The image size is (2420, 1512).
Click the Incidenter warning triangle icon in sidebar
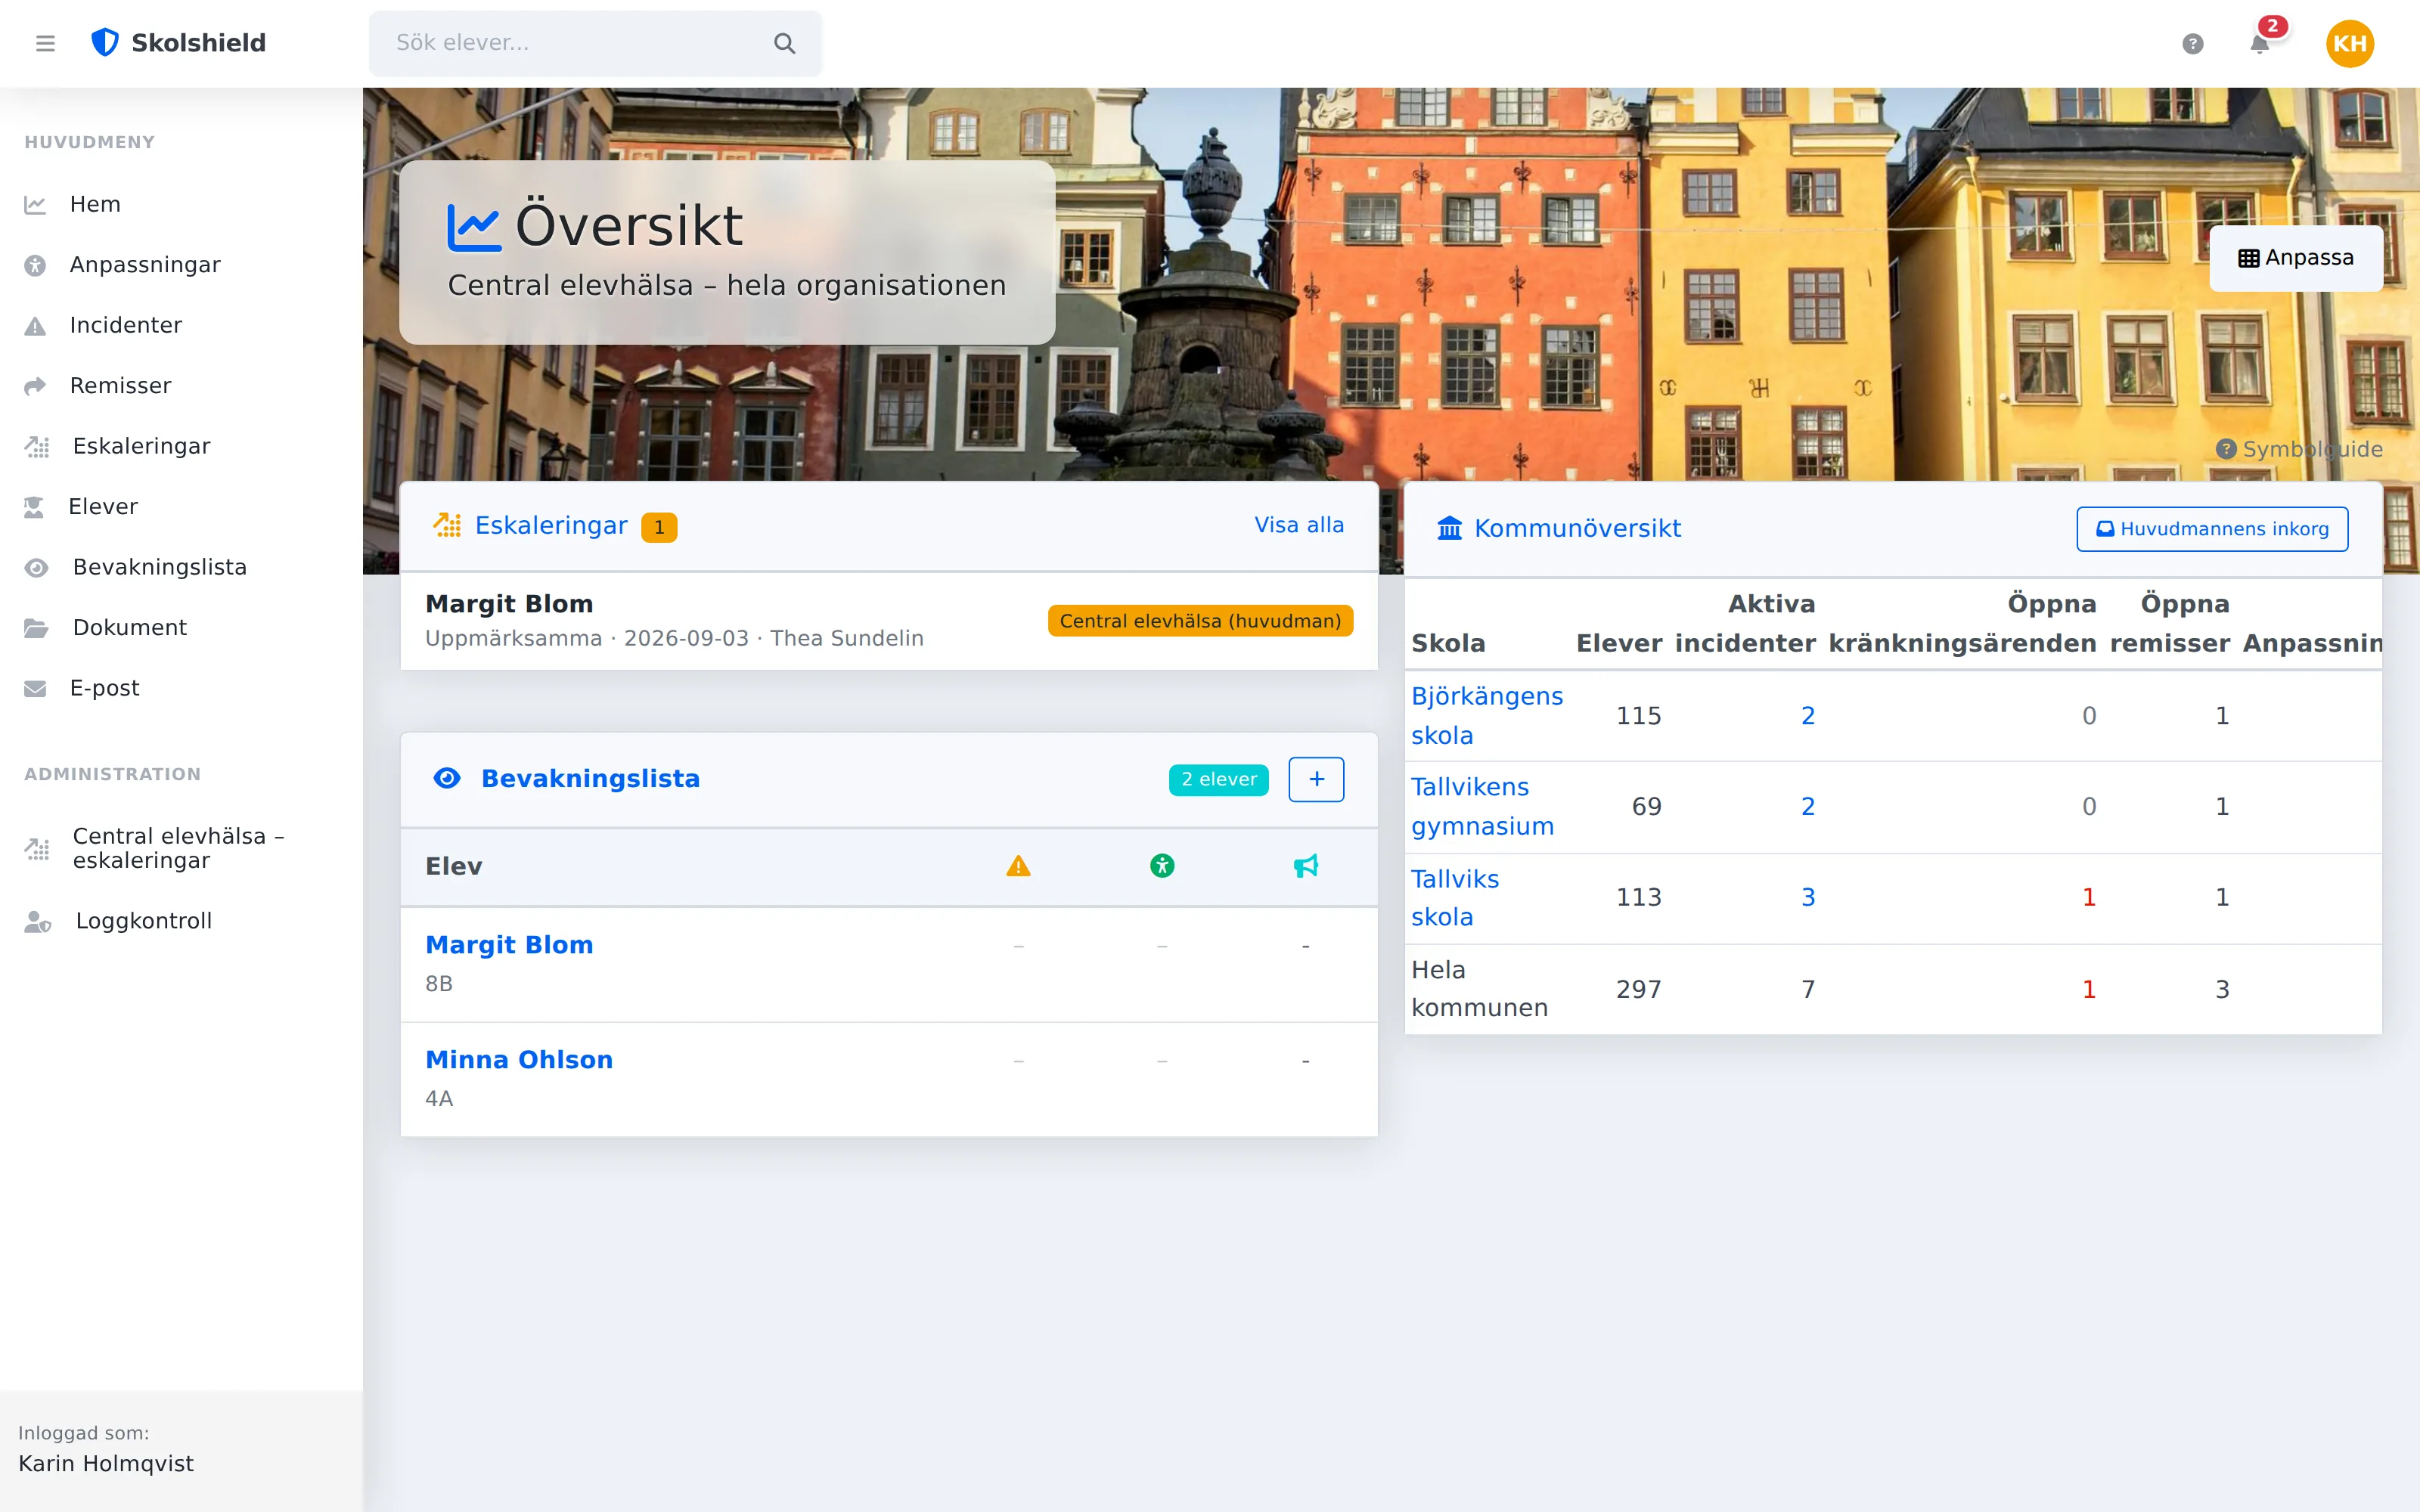point(35,326)
